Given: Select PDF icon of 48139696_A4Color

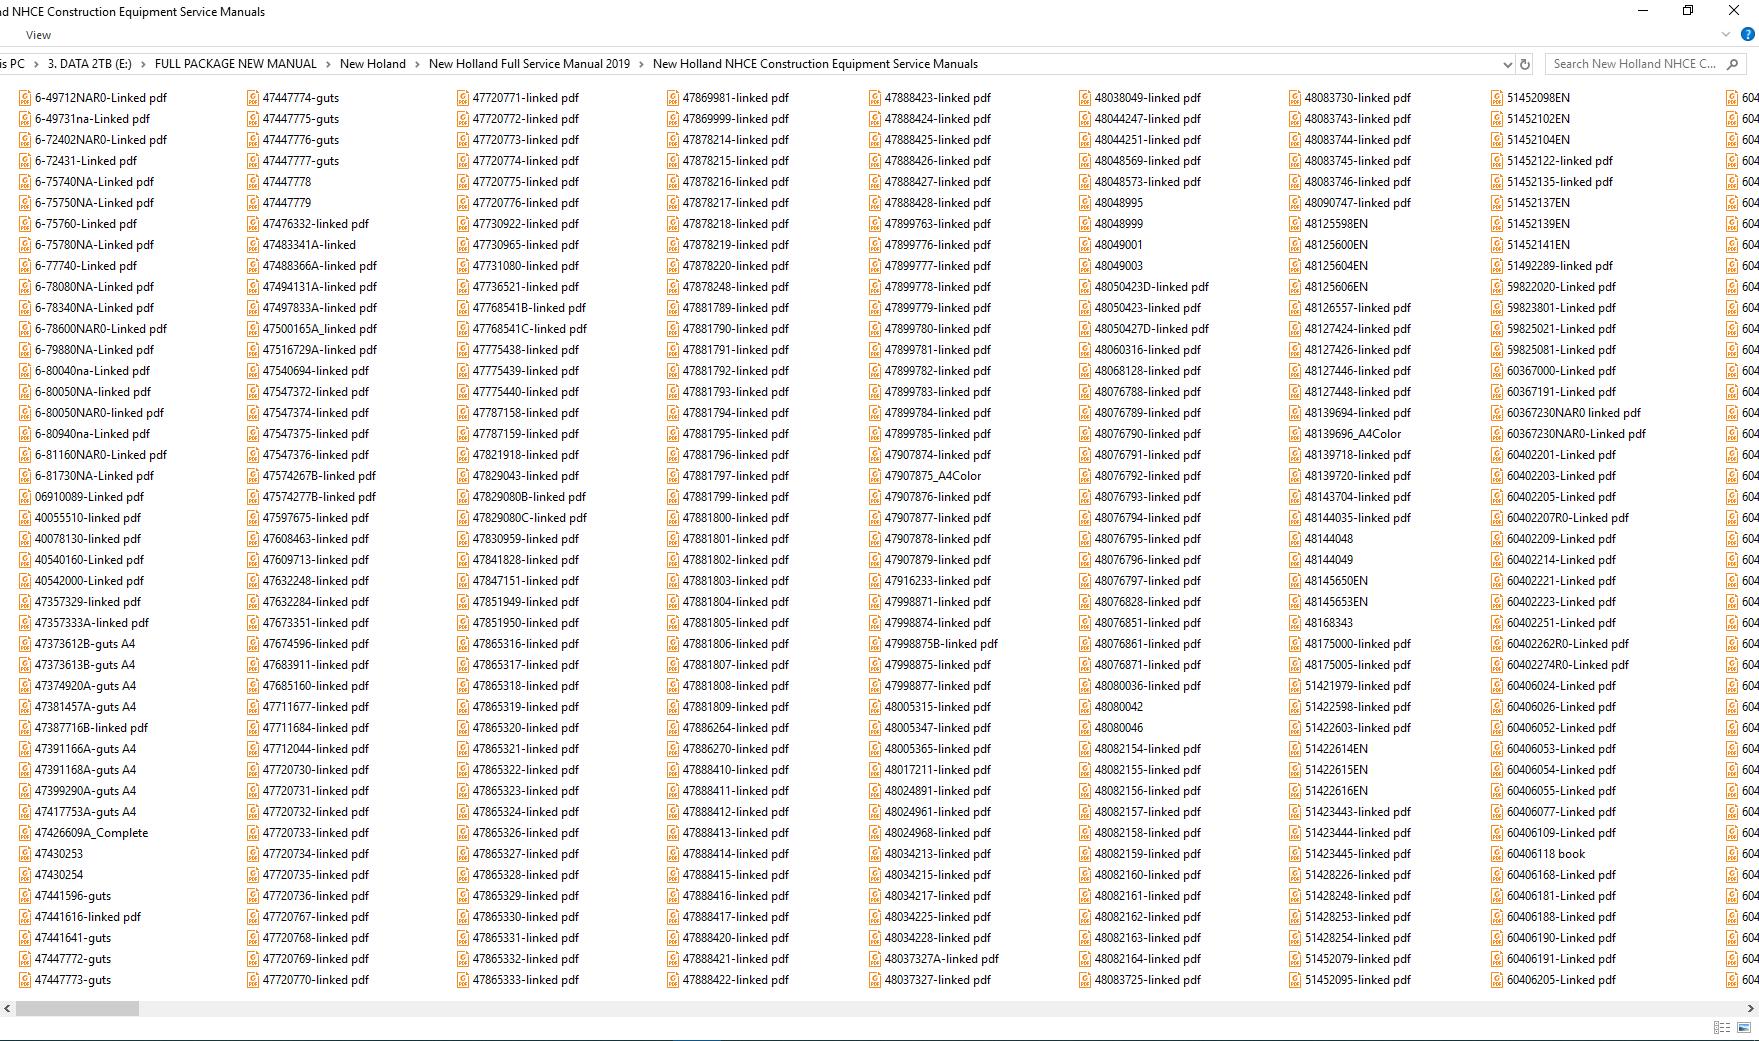Looking at the screenshot, I should coord(1295,434).
